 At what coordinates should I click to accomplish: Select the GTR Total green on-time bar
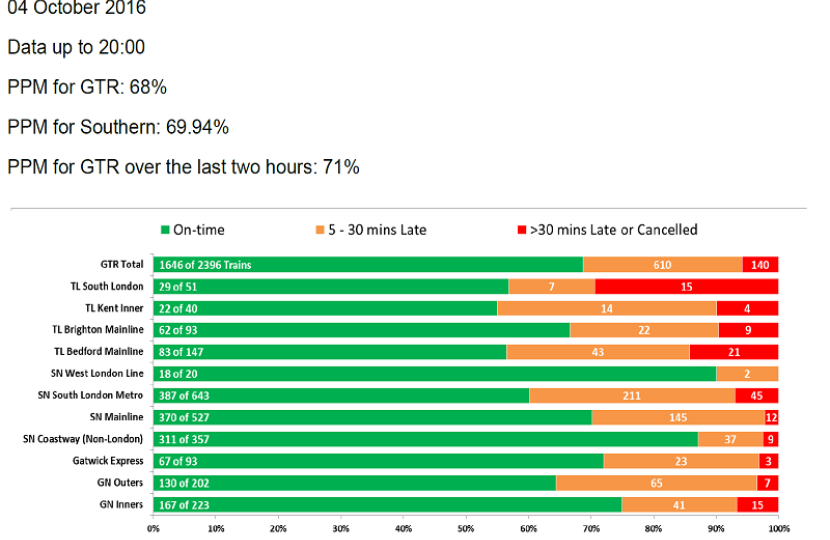tap(368, 264)
